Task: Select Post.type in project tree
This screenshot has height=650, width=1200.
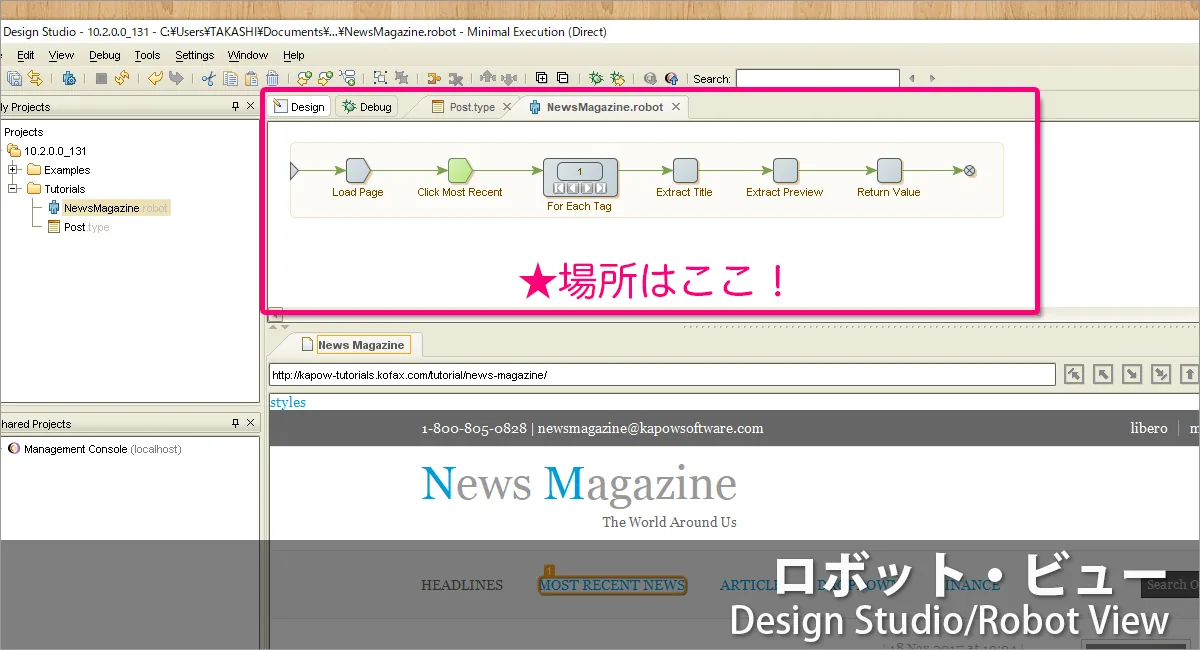Action: click(x=86, y=227)
